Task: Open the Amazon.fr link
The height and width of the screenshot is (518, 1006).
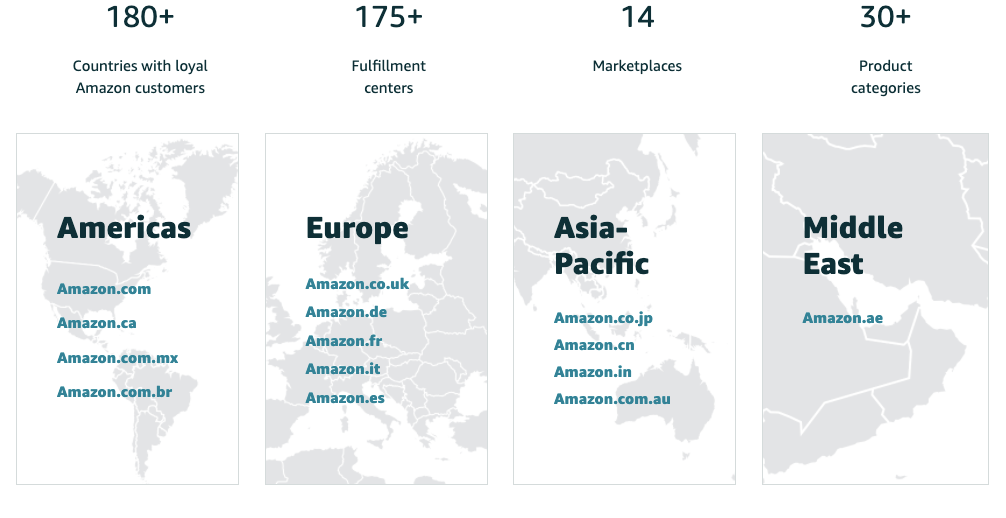Action: point(344,341)
